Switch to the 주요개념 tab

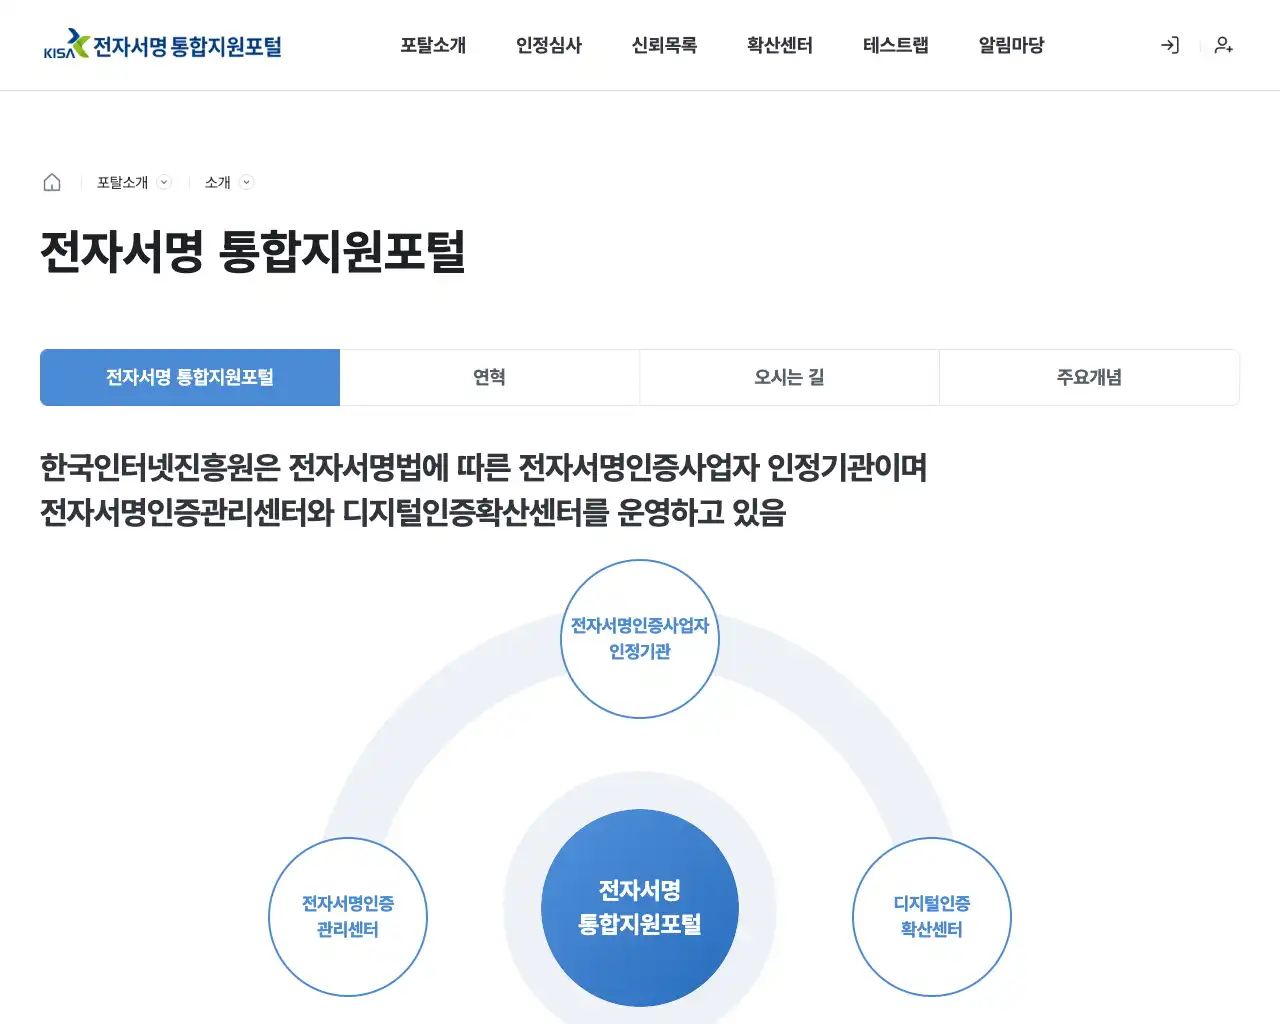(1090, 377)
